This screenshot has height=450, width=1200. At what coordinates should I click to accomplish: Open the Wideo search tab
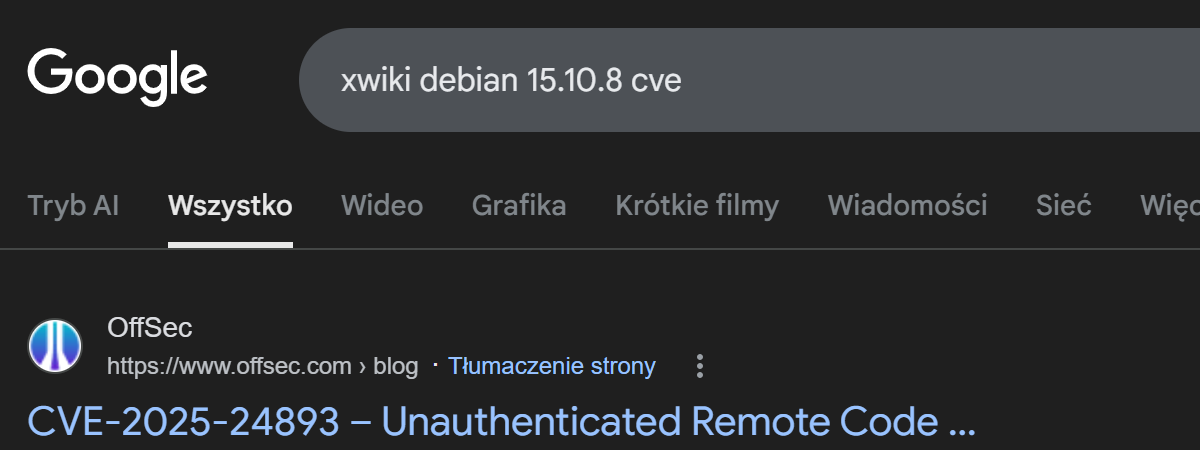point(382,206)
